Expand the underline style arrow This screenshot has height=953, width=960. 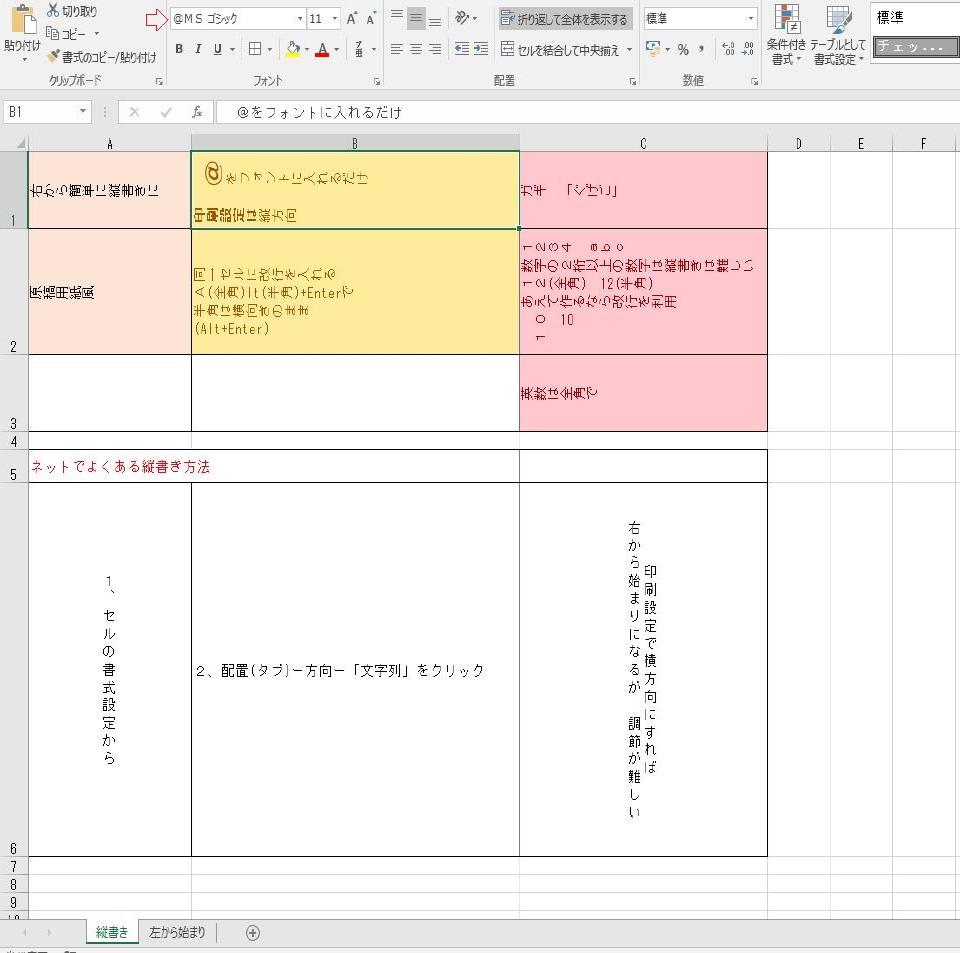tap(233, 49)
